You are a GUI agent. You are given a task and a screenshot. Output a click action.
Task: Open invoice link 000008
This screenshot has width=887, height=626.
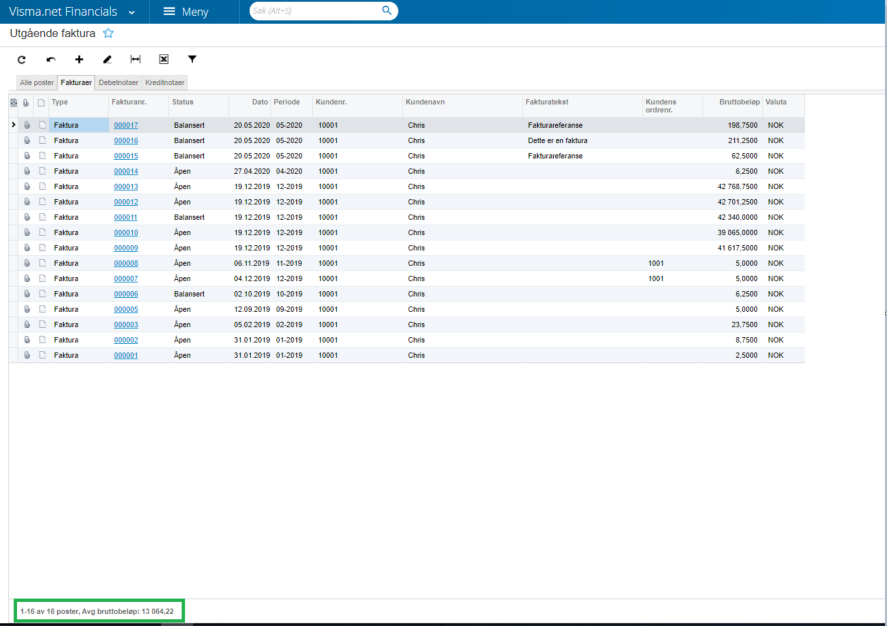pos(126,264)
